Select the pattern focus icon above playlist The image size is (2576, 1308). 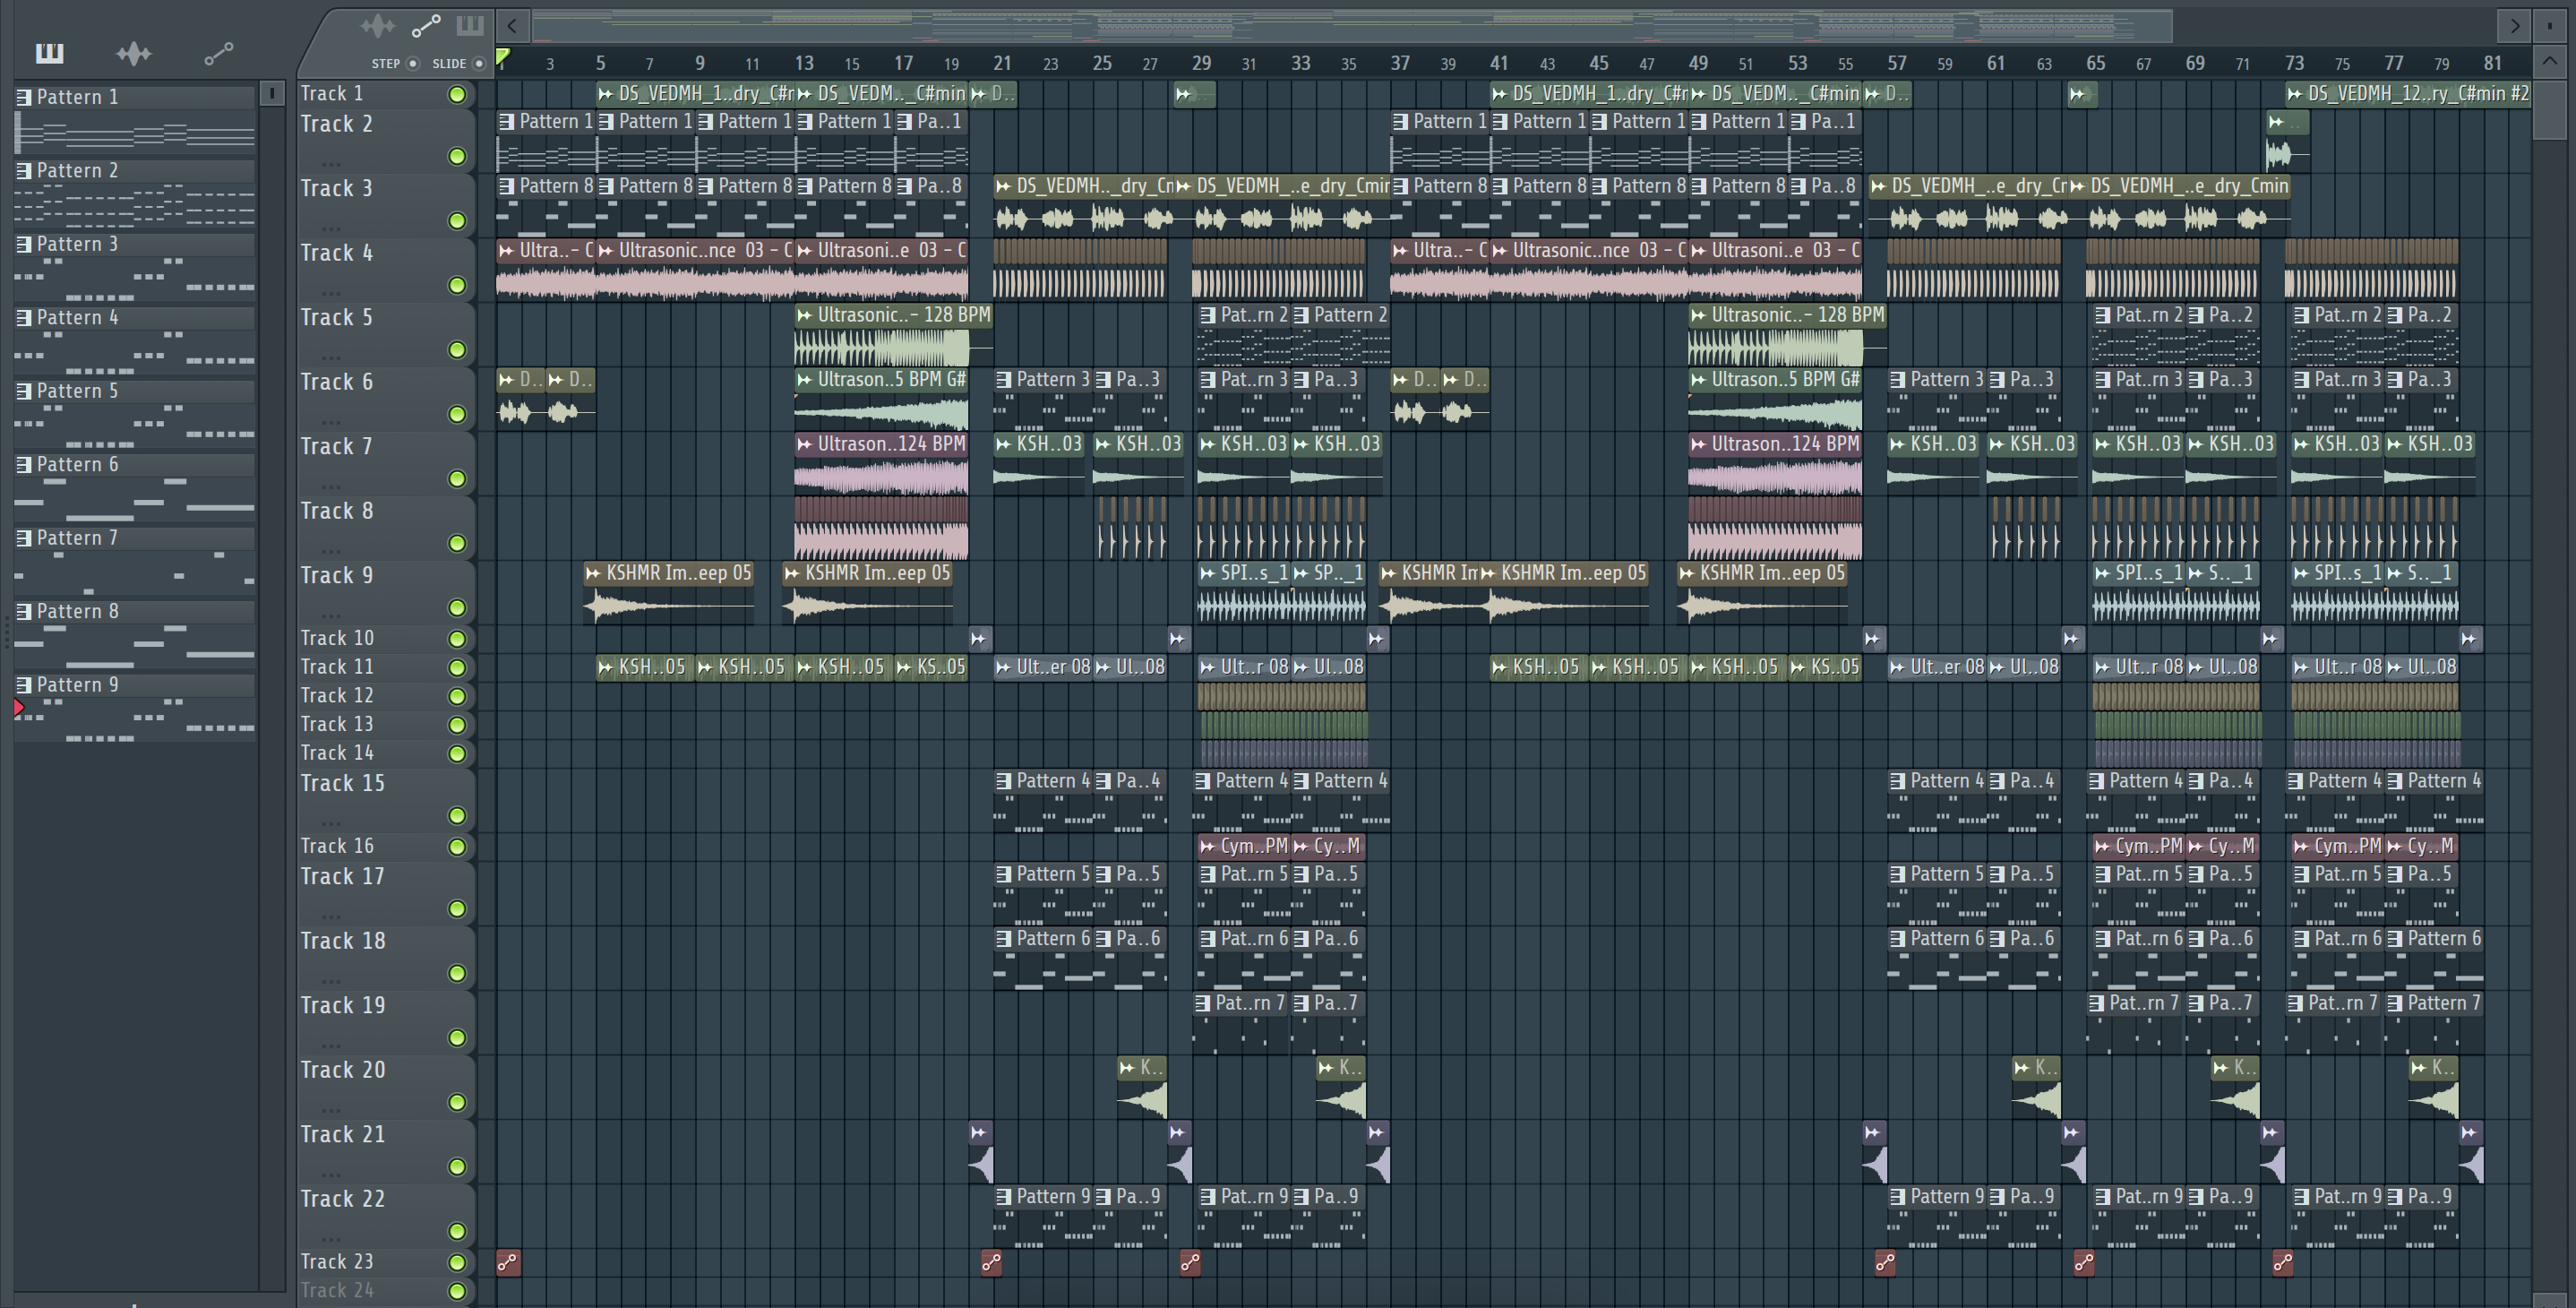pyautogui.click(x=469, y=26)
